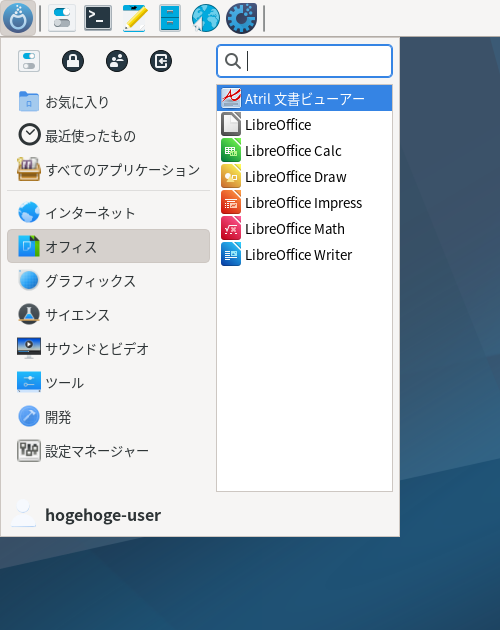Select the 開発 development category
Viewport: 500px width, 630px height.
tap(109, 417)
